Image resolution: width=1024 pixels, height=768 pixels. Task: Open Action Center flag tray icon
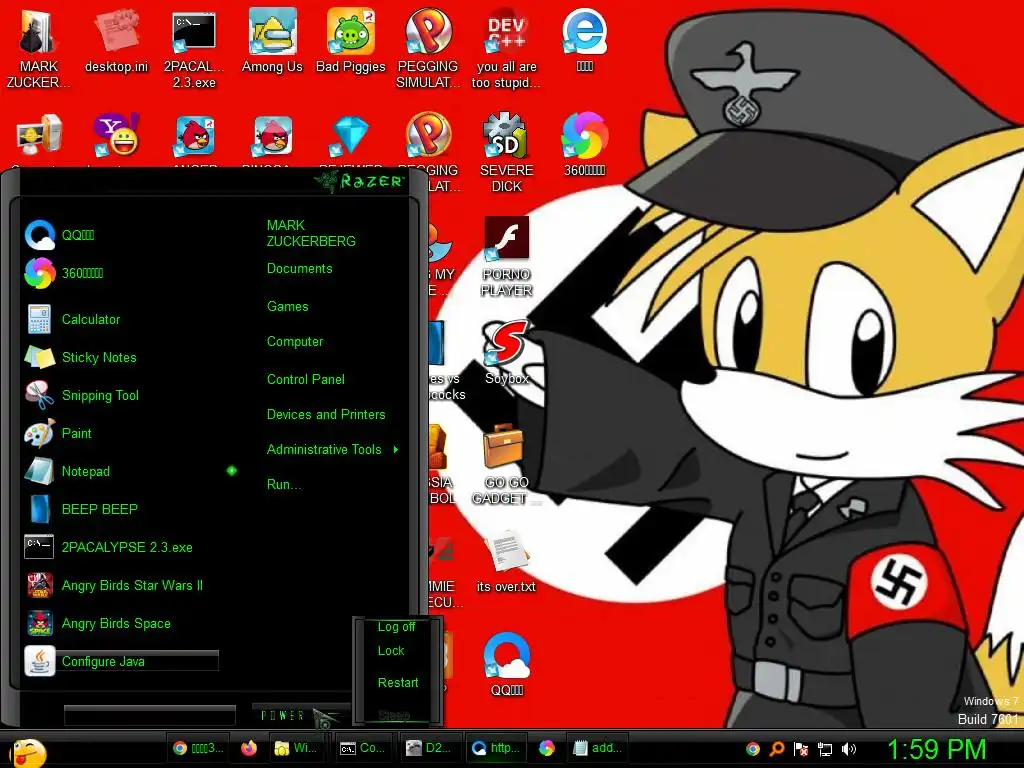(x=801, y=749)
